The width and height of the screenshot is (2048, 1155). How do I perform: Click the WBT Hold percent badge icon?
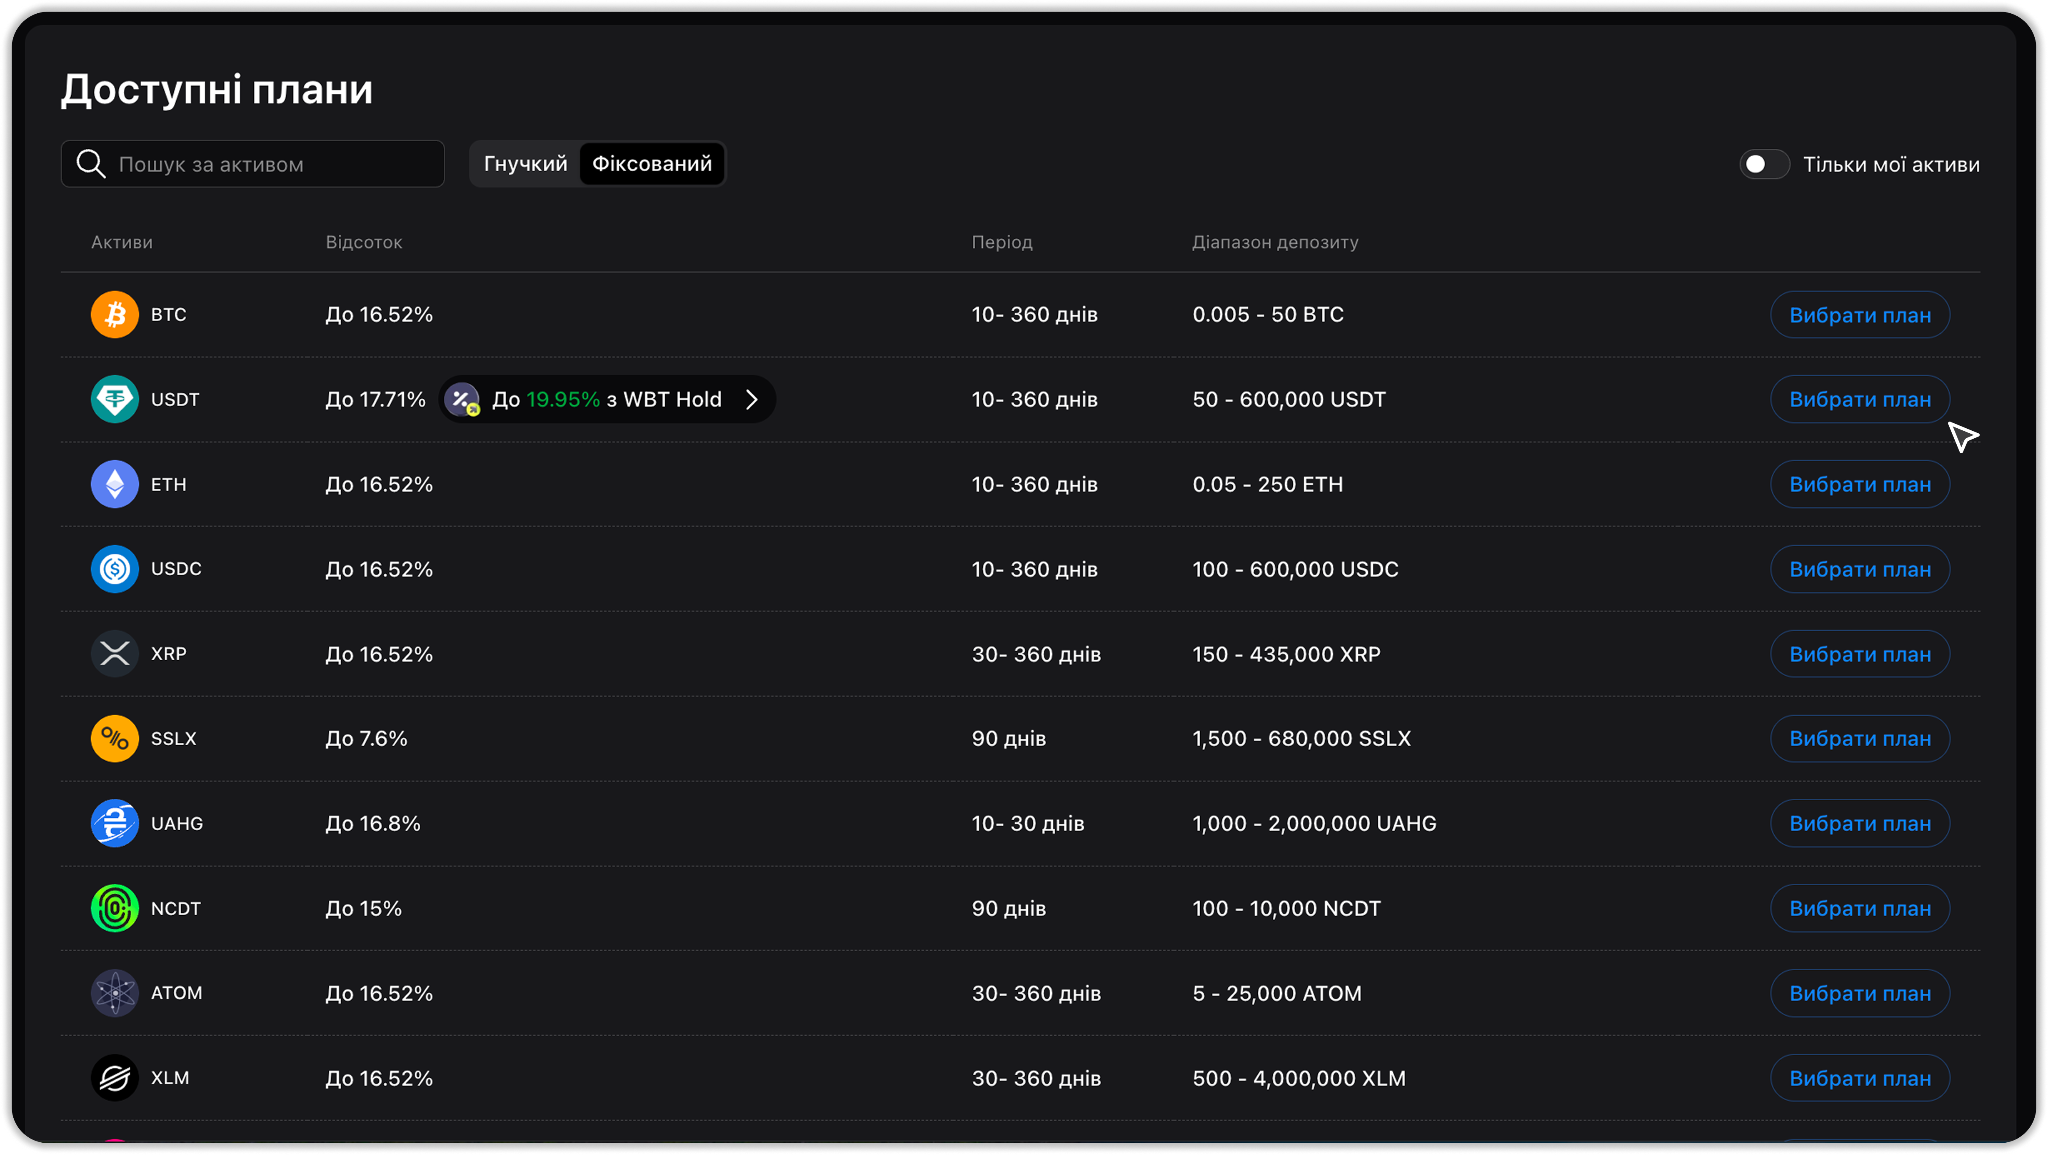point(462,400)
